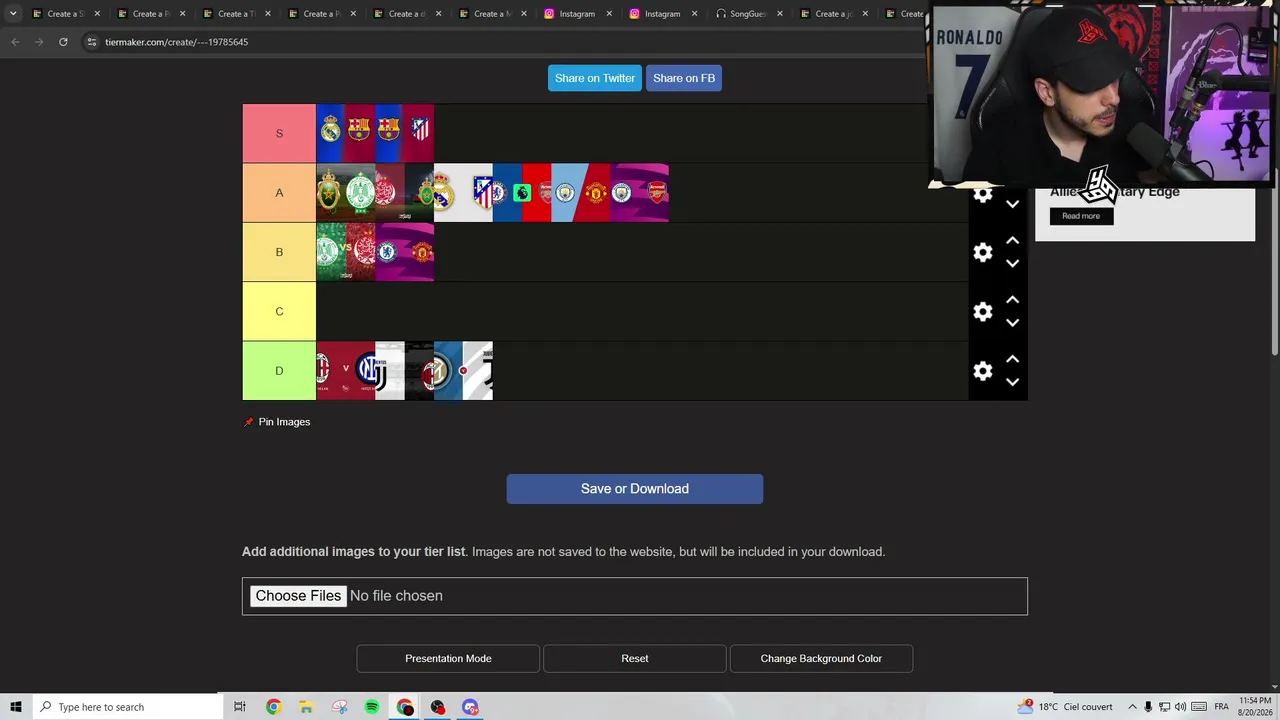Show hidden system tray icons
Viewport: 1280px width, 720px height.
click(1132, 707)
